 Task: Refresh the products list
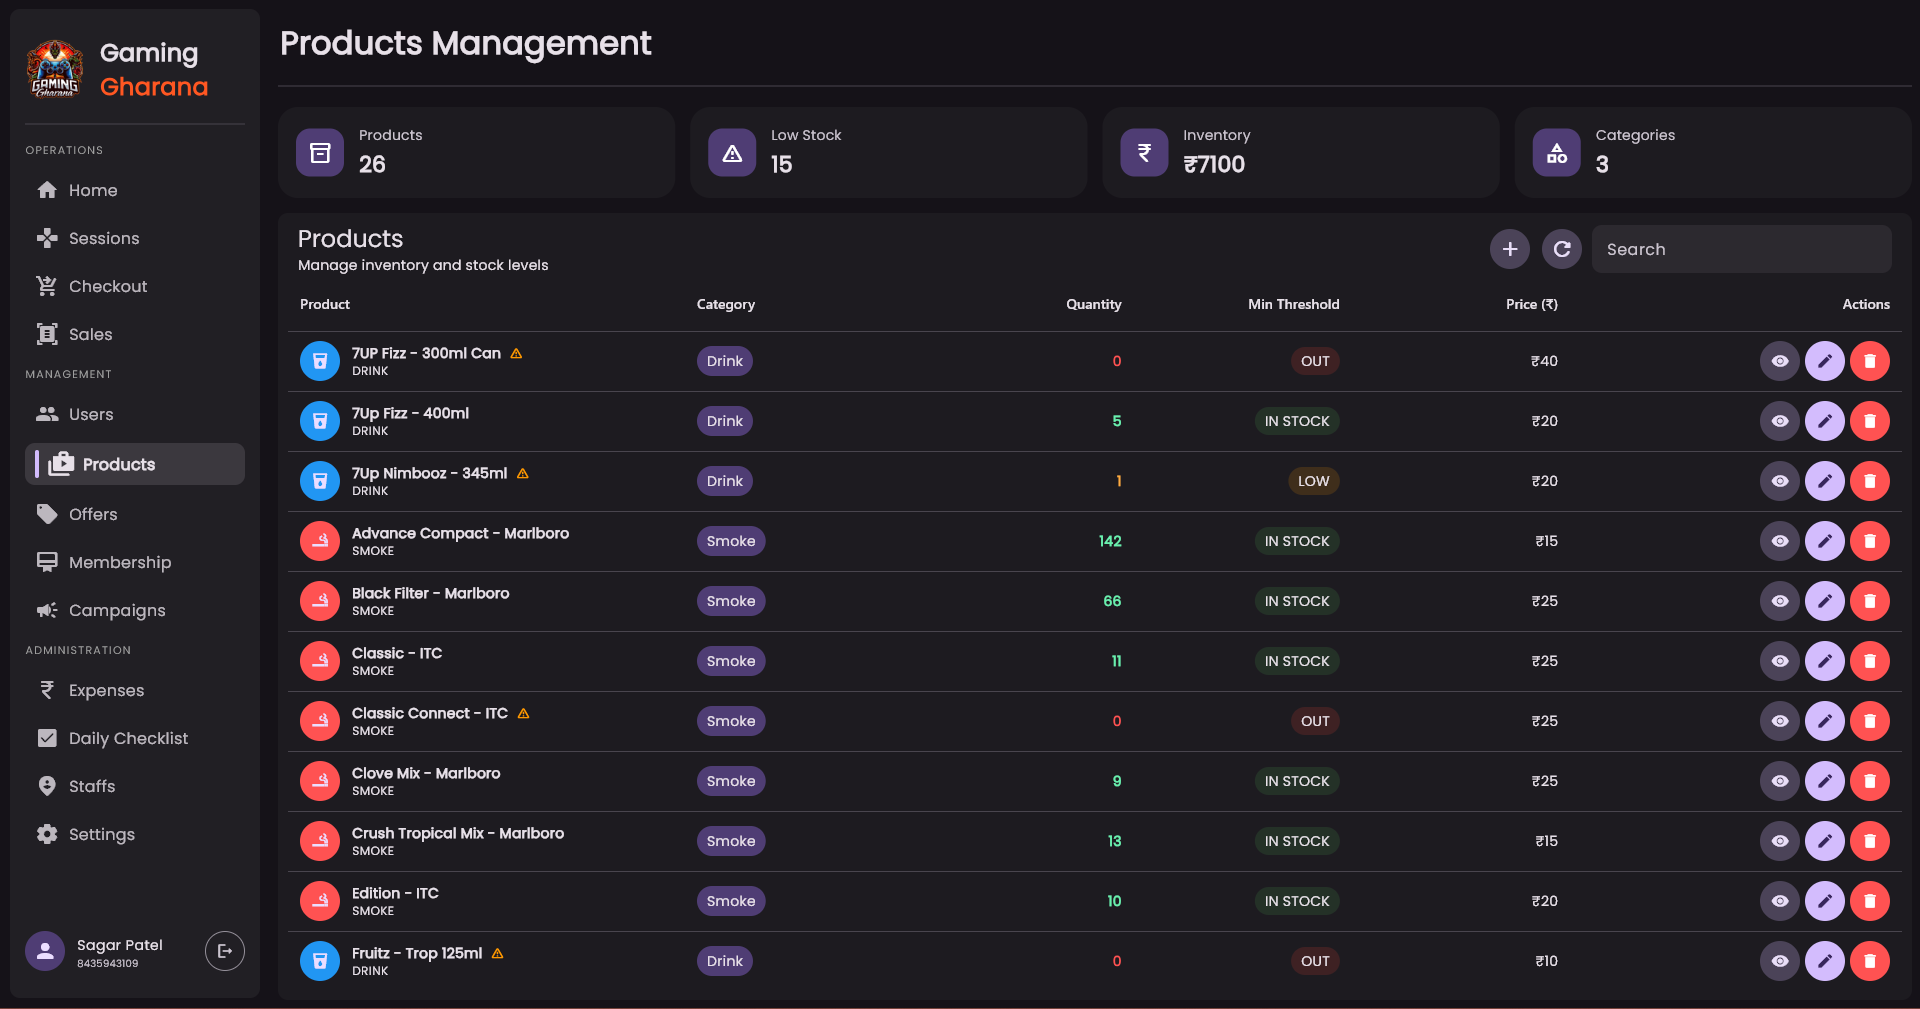[x=1561, y=249]
